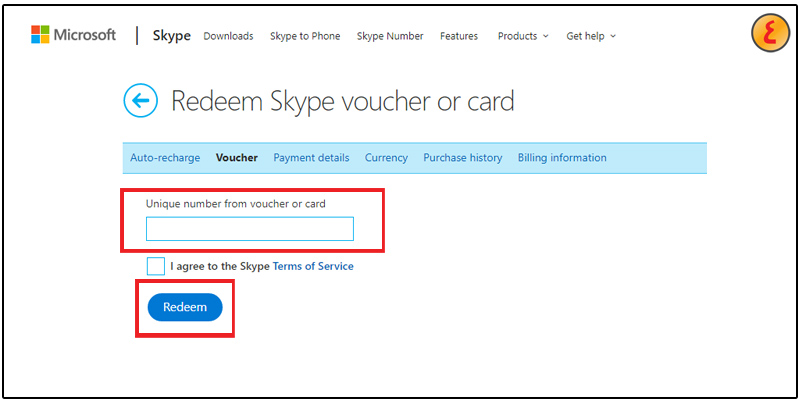Switch to Payment details tab
The width and height of the screenshot is (800, 400).
pyautogui.click(x=311, y=158)
